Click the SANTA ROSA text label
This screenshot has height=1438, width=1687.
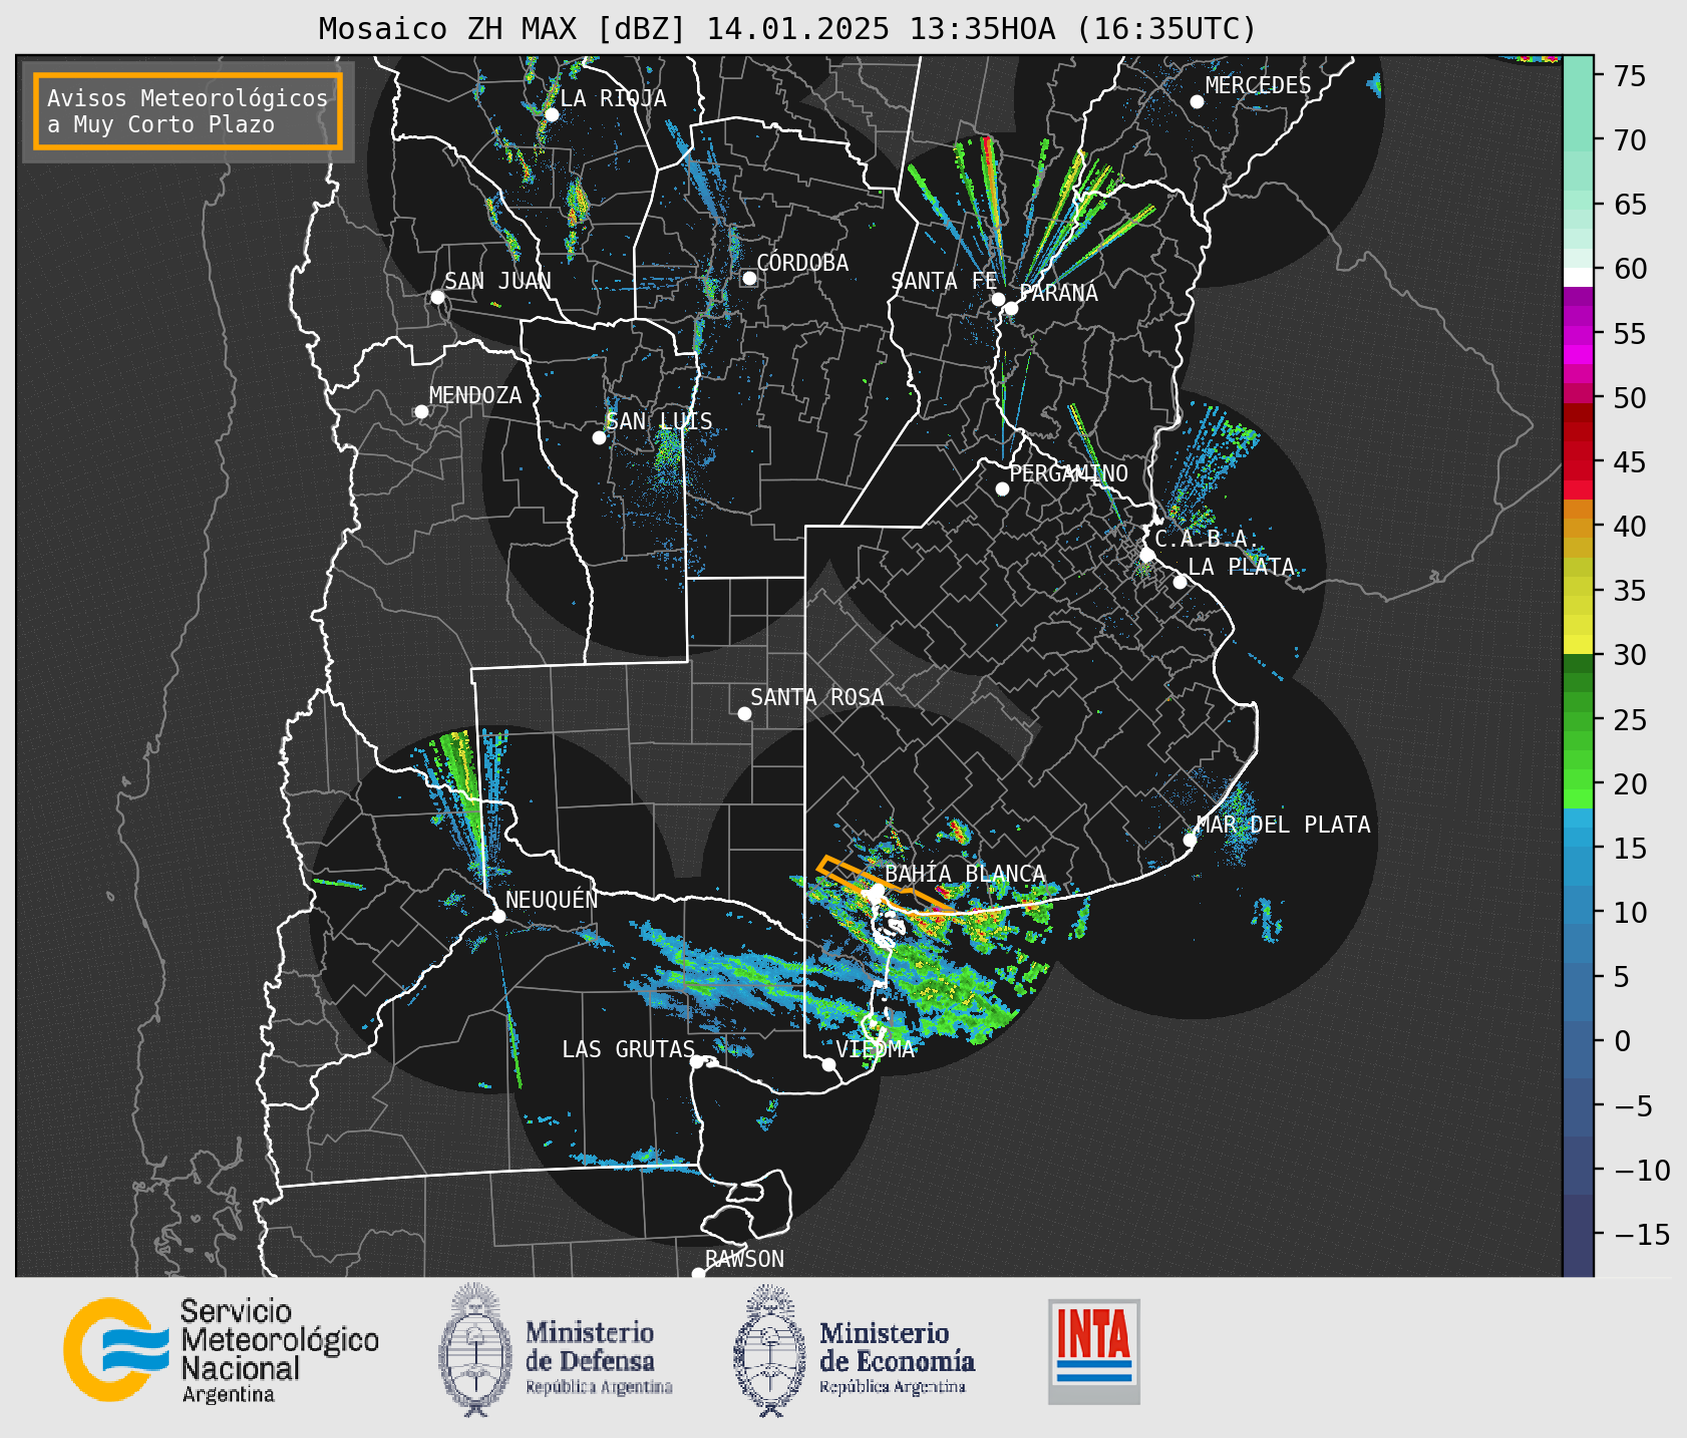coord(817,697)
